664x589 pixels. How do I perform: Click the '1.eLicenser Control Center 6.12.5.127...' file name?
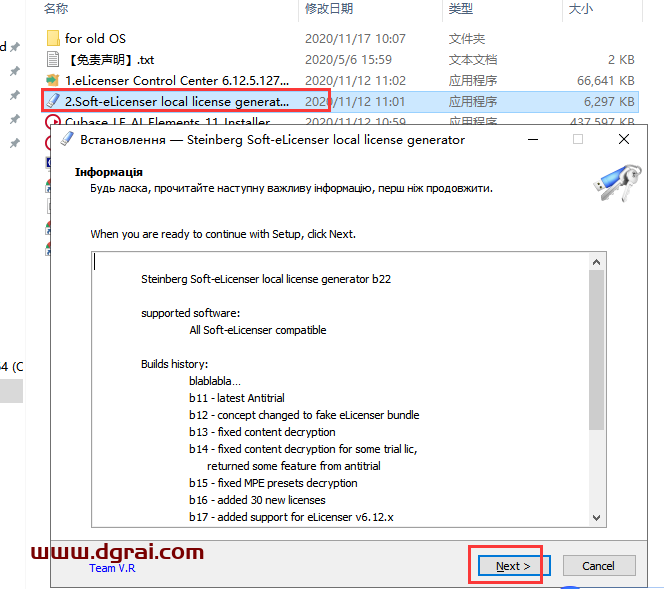(x=177, y=80)
